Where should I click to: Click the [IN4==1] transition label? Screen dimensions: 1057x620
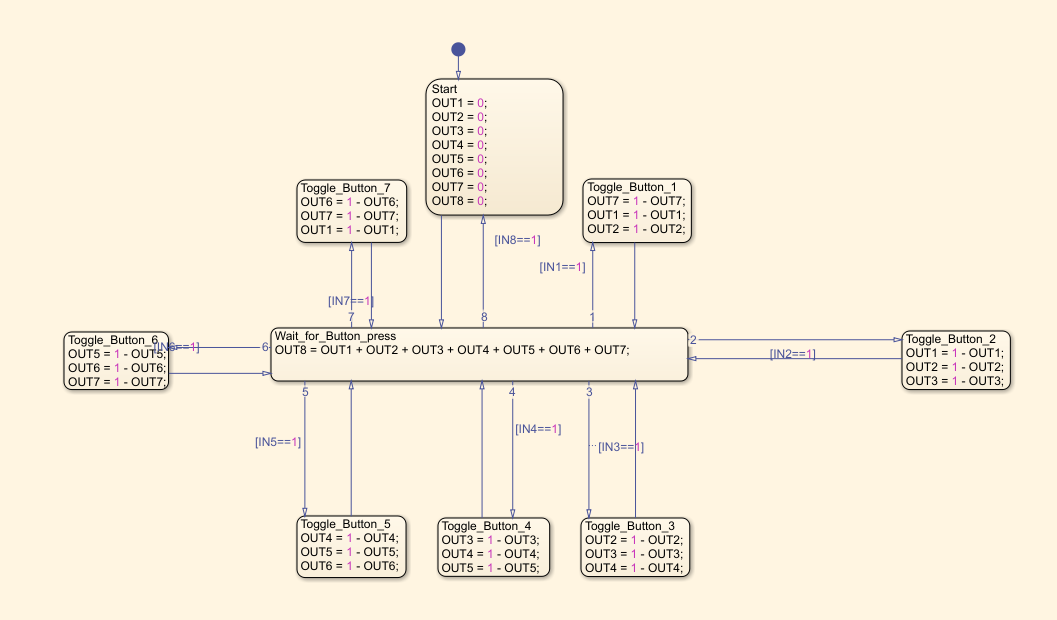tap(538, 429)
